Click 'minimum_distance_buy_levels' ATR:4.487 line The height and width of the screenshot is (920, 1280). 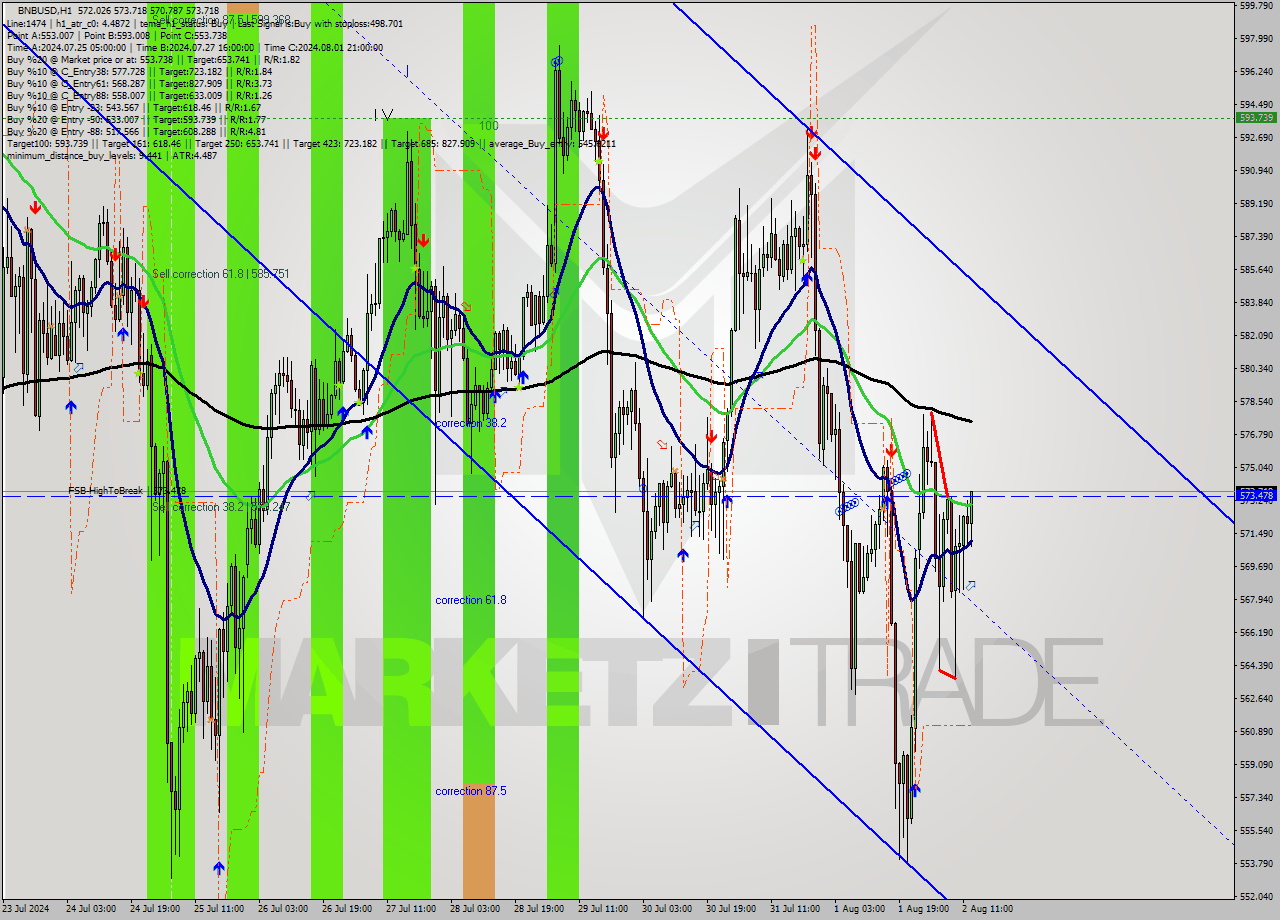point(111,155)
